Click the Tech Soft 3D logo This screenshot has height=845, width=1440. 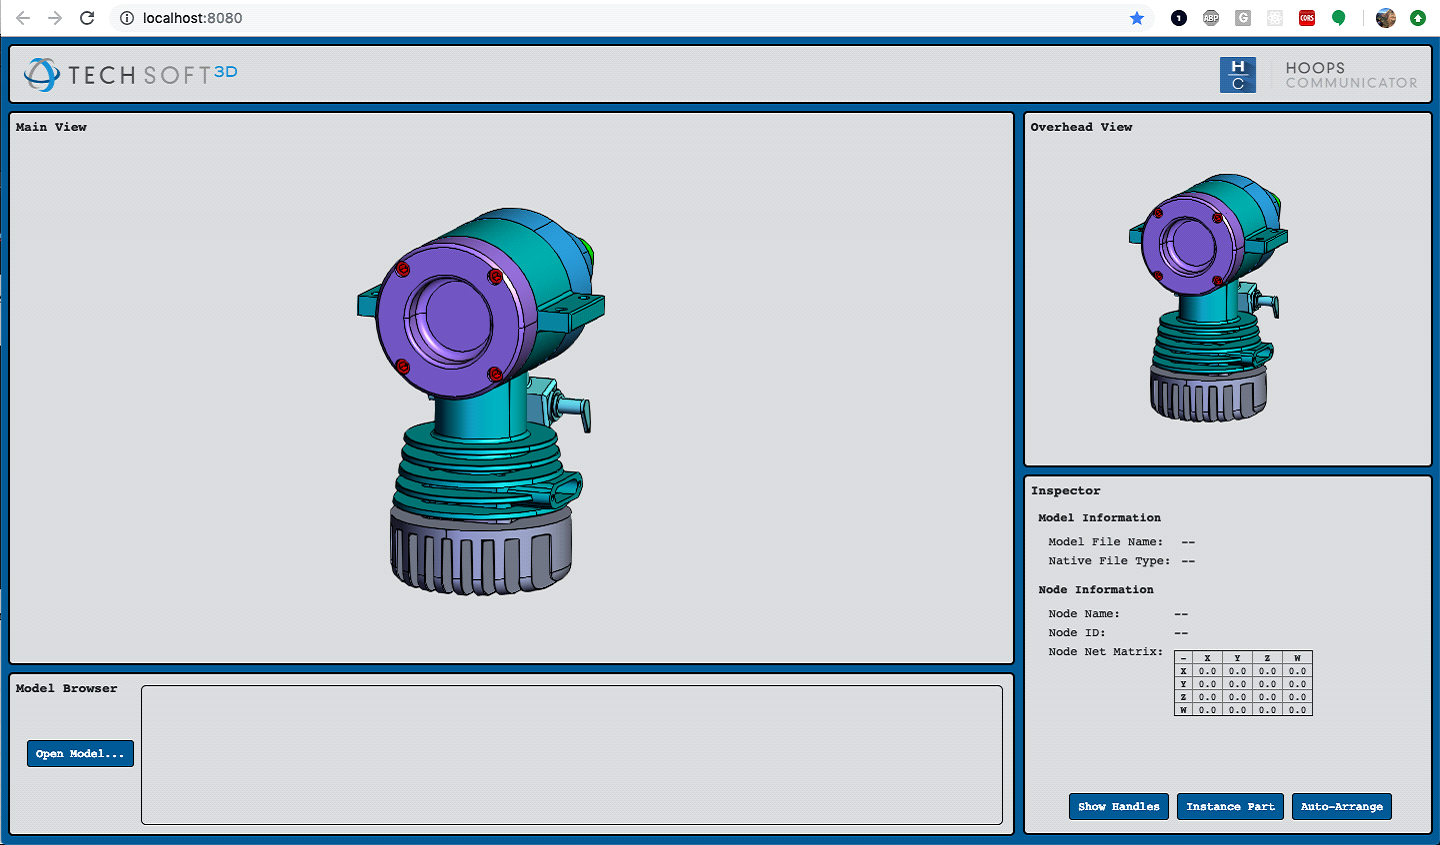[x=131, y=75]
